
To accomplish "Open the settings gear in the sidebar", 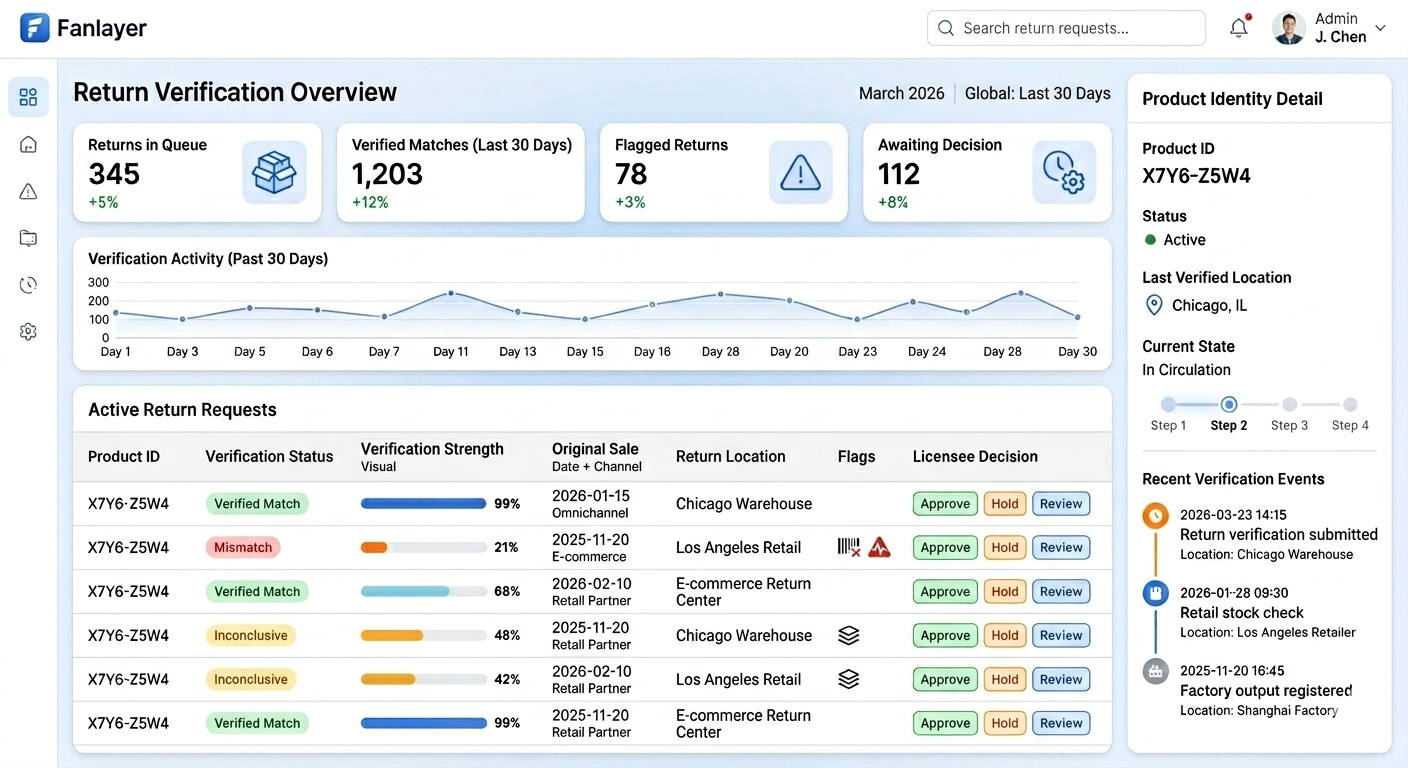I will tap(28, 331).
